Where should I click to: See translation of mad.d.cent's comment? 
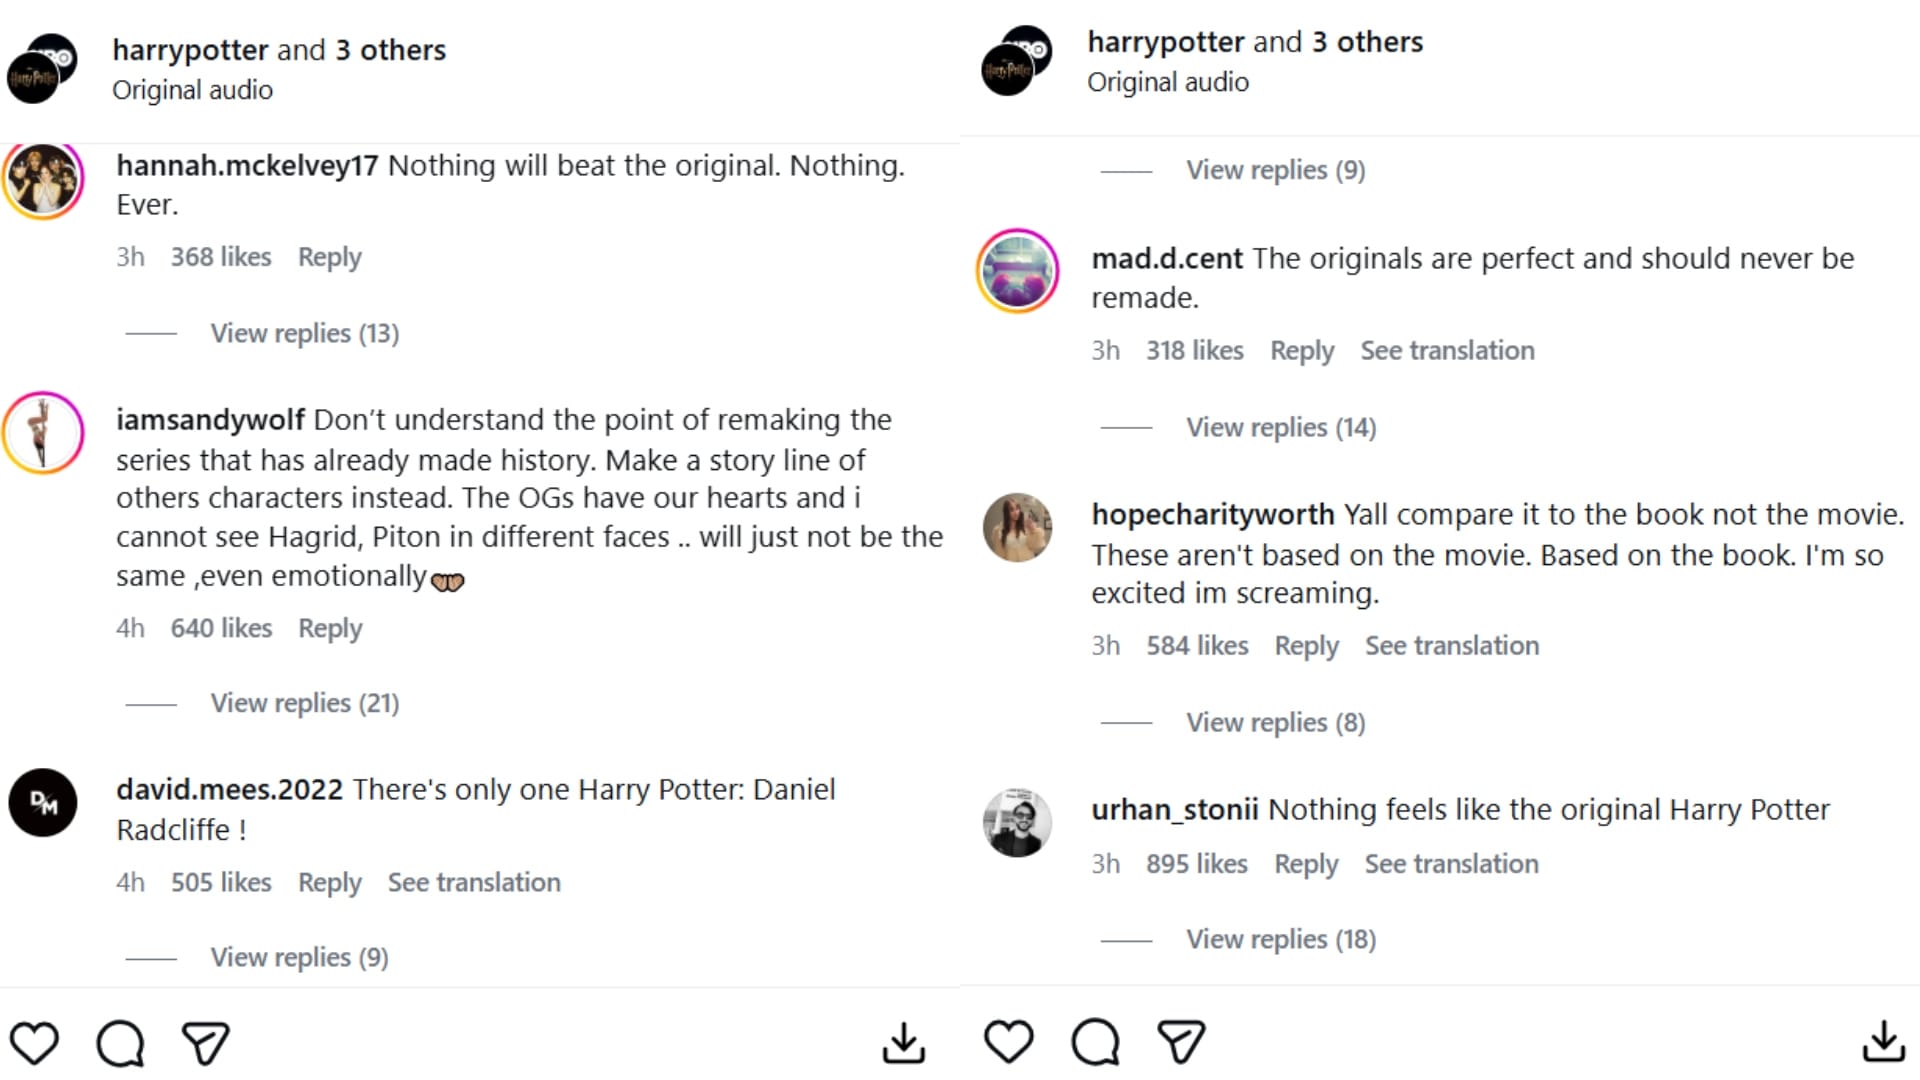click(x=1447, y=350)
